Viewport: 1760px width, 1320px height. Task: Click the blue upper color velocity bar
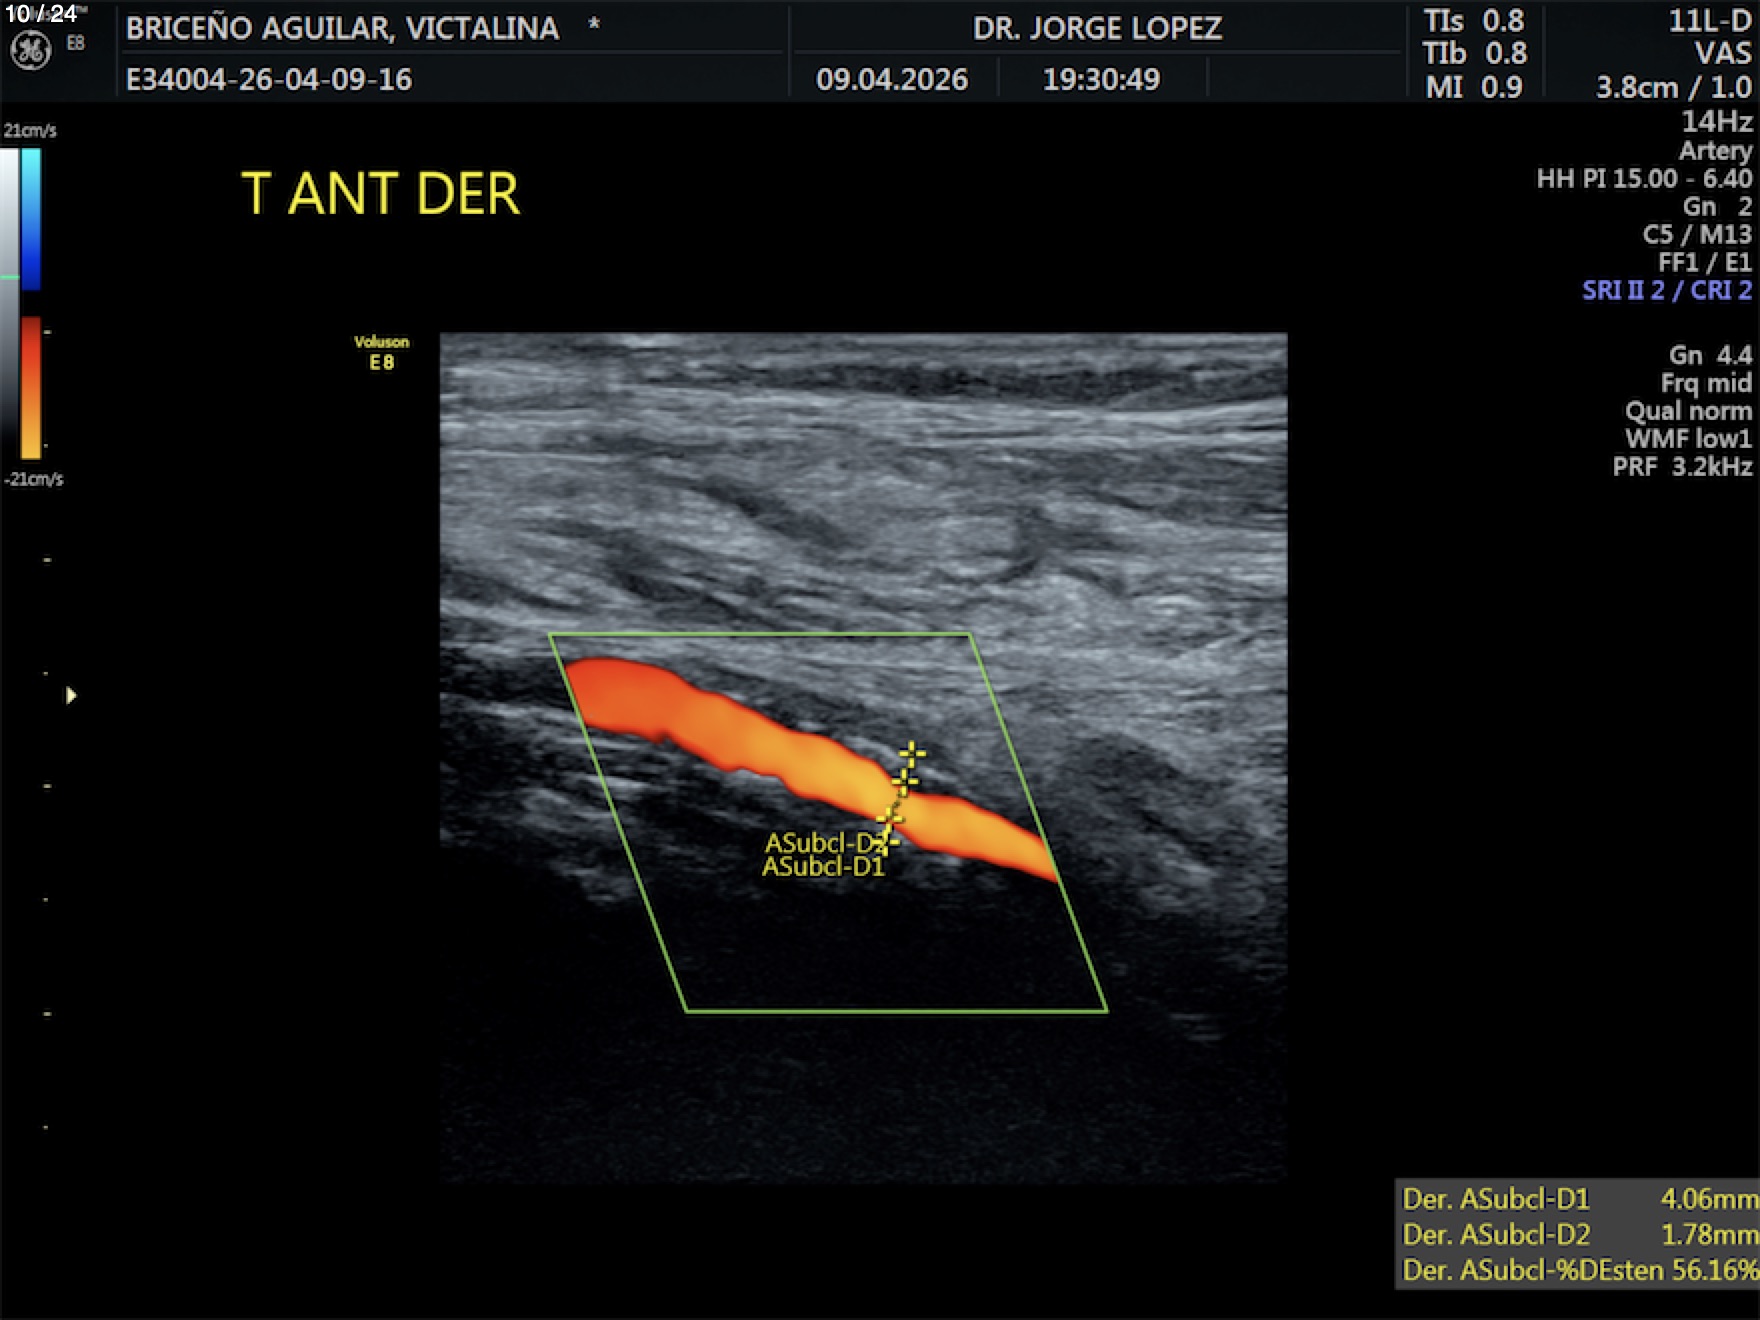click(31, 218)
